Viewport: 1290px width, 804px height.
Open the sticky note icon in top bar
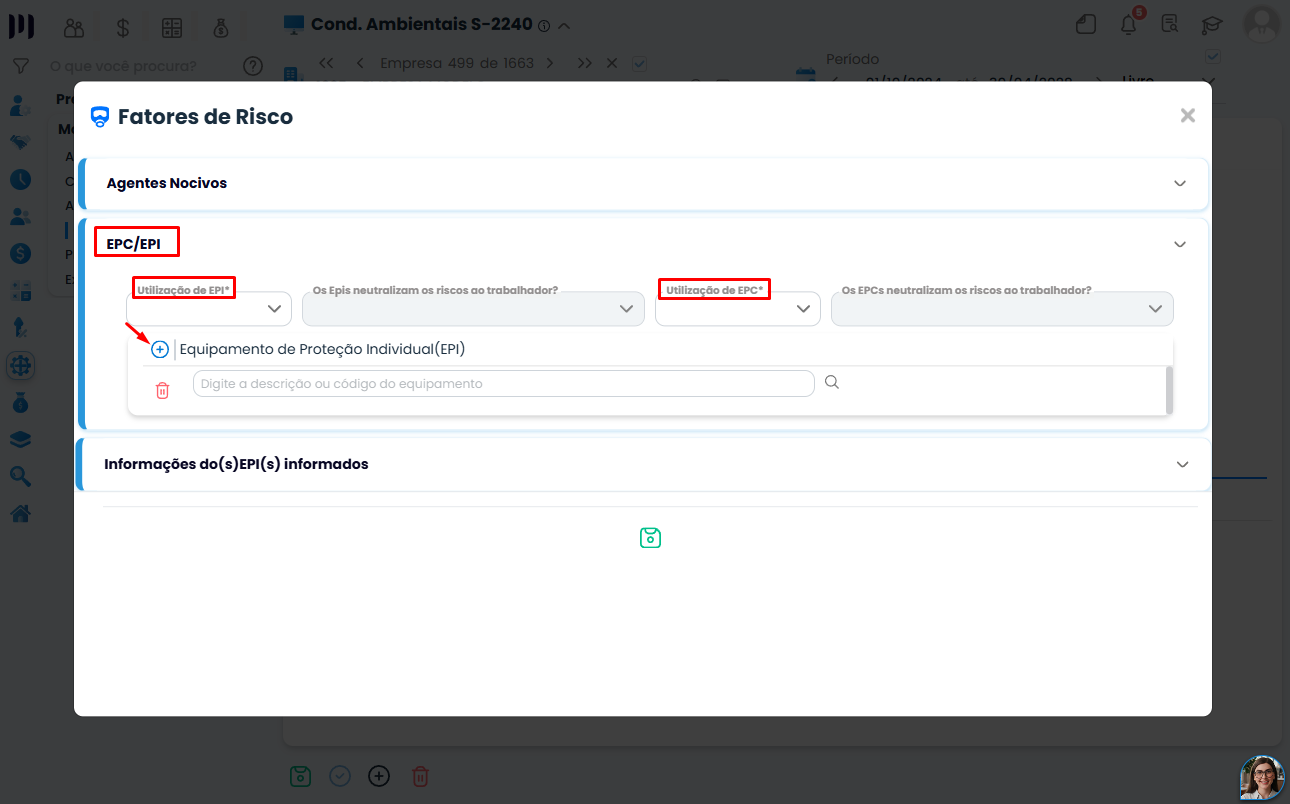click(1086, 25)
